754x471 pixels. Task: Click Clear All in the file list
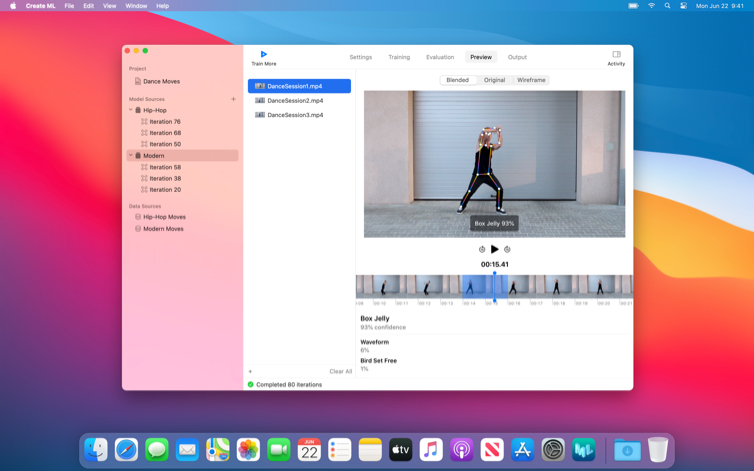pyautogui.click(x=340, y=371)
